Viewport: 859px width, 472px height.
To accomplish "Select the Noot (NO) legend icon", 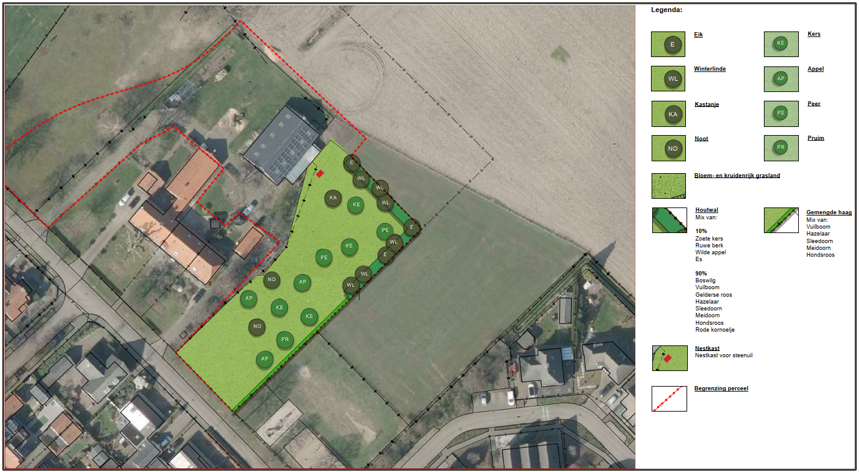I will 669,148.
